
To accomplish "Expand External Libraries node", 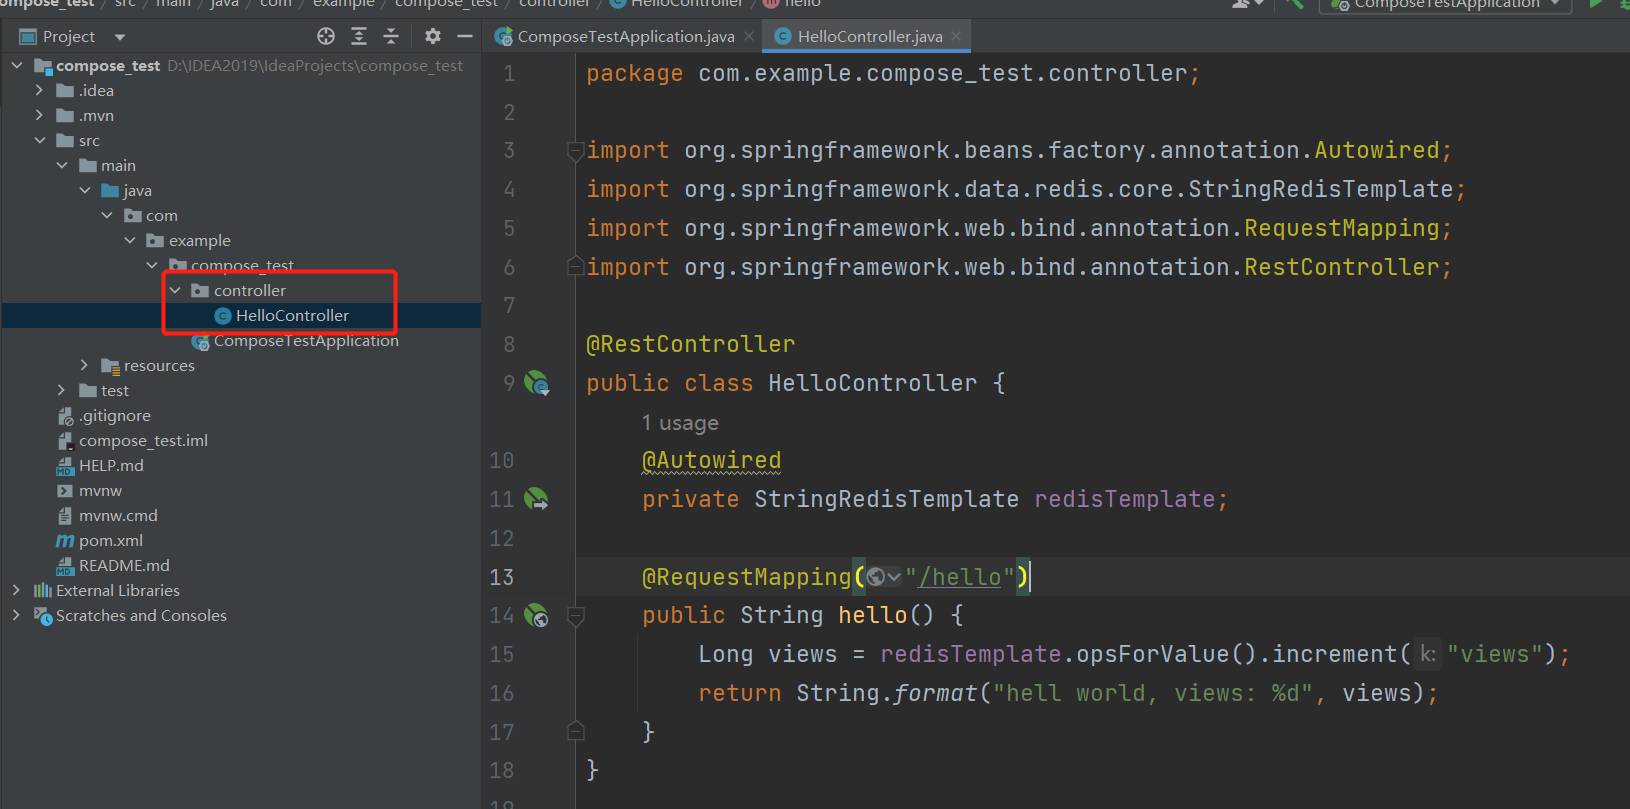I will tap(16, 591).
